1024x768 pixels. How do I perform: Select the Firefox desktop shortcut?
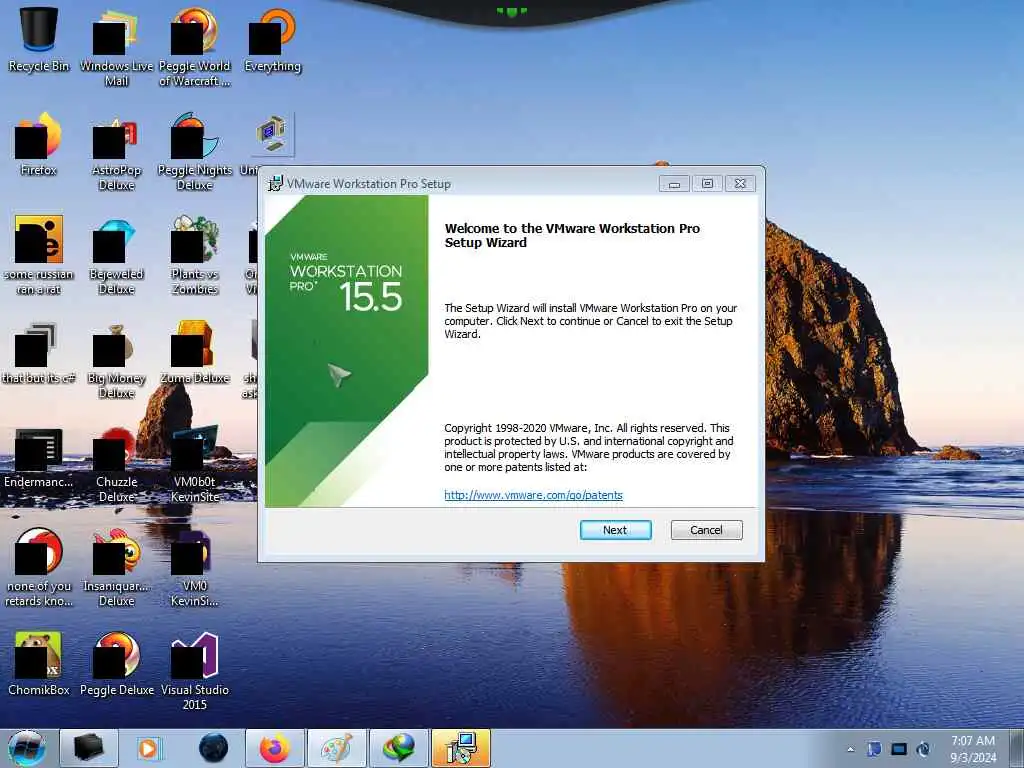39,144
